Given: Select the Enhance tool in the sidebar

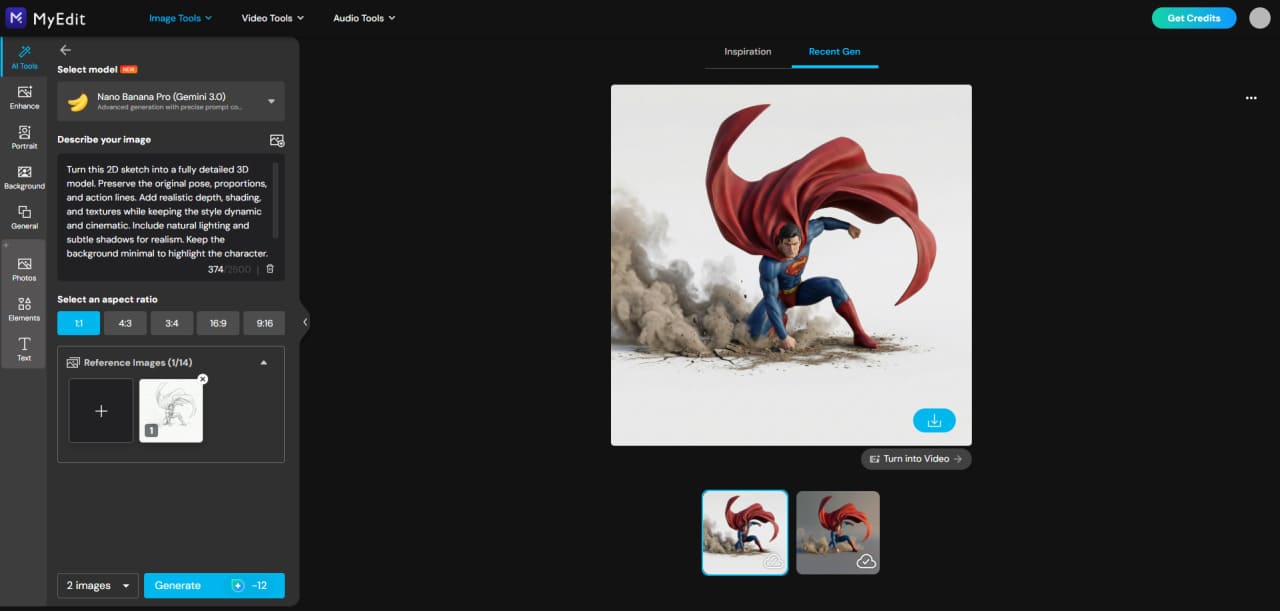Looking at the screenshot, I should 23,97.
